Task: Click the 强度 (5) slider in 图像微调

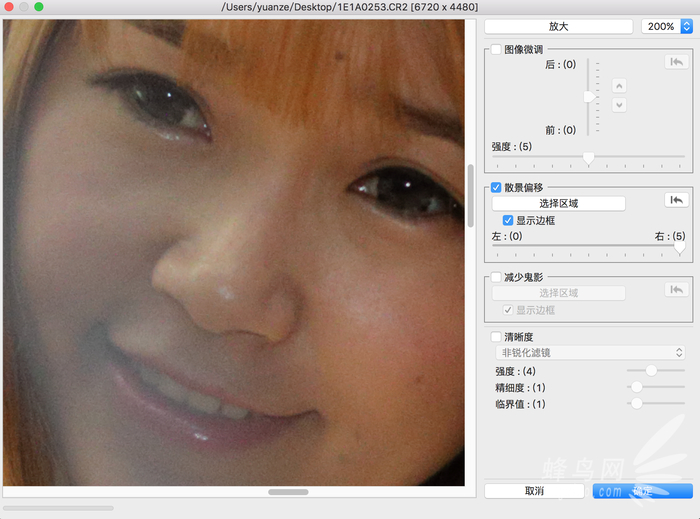Action: 588,157
